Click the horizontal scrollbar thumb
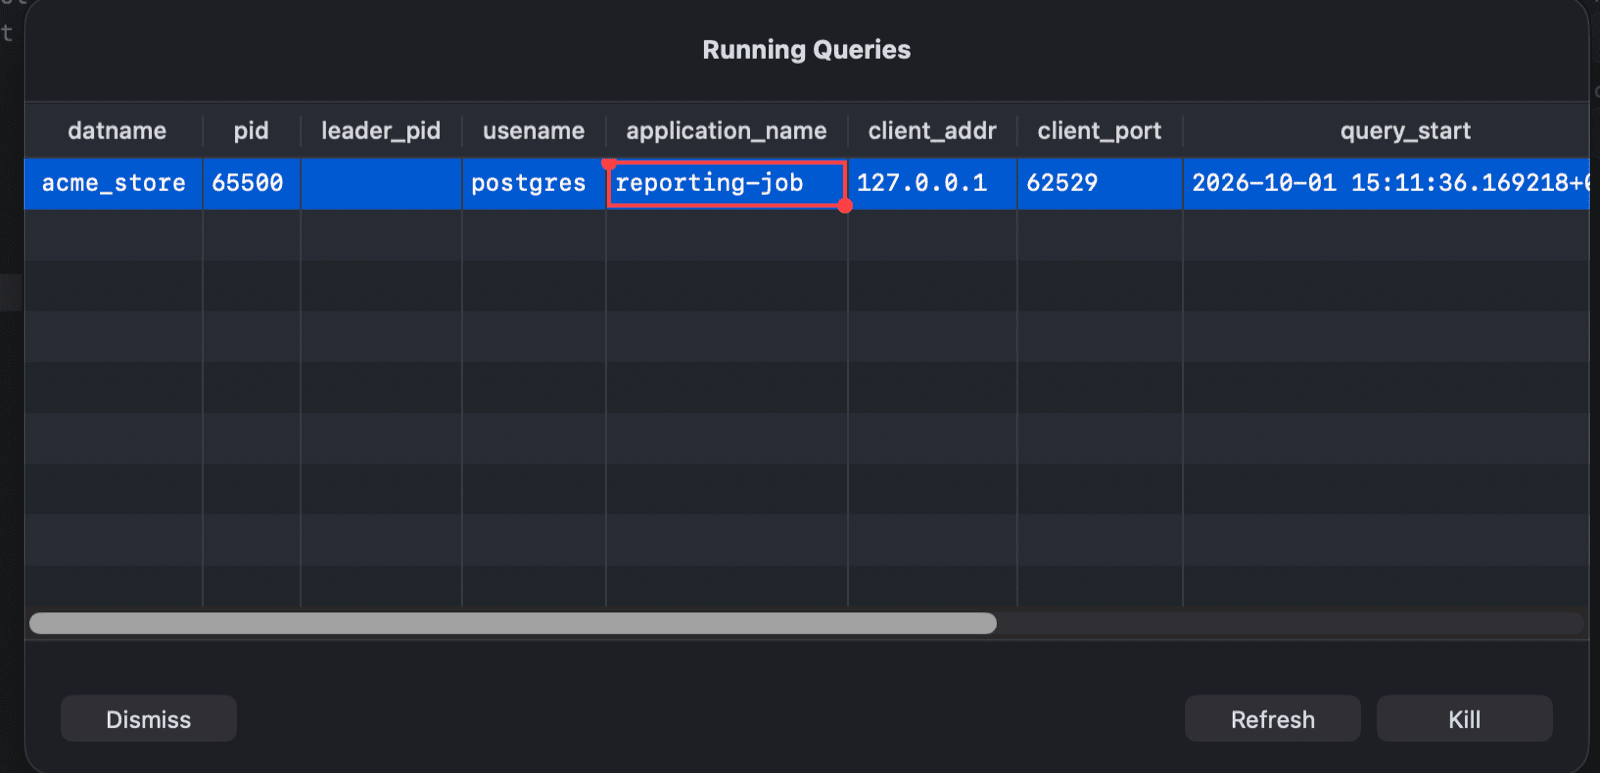 click(x=513, y=623)
